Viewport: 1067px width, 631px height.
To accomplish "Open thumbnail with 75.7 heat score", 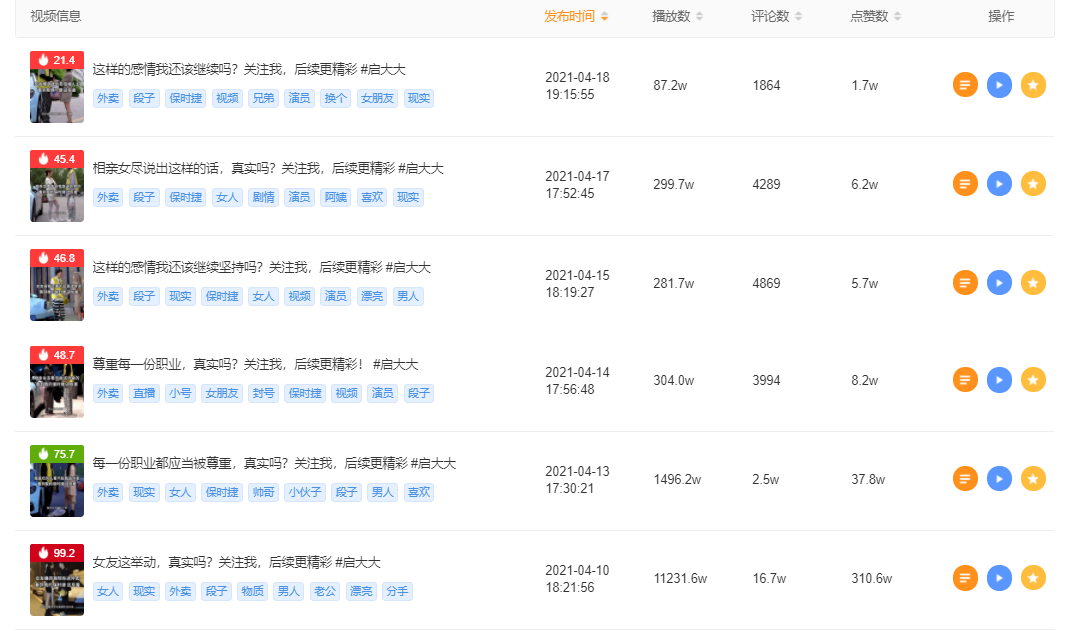I will (57, 481).
